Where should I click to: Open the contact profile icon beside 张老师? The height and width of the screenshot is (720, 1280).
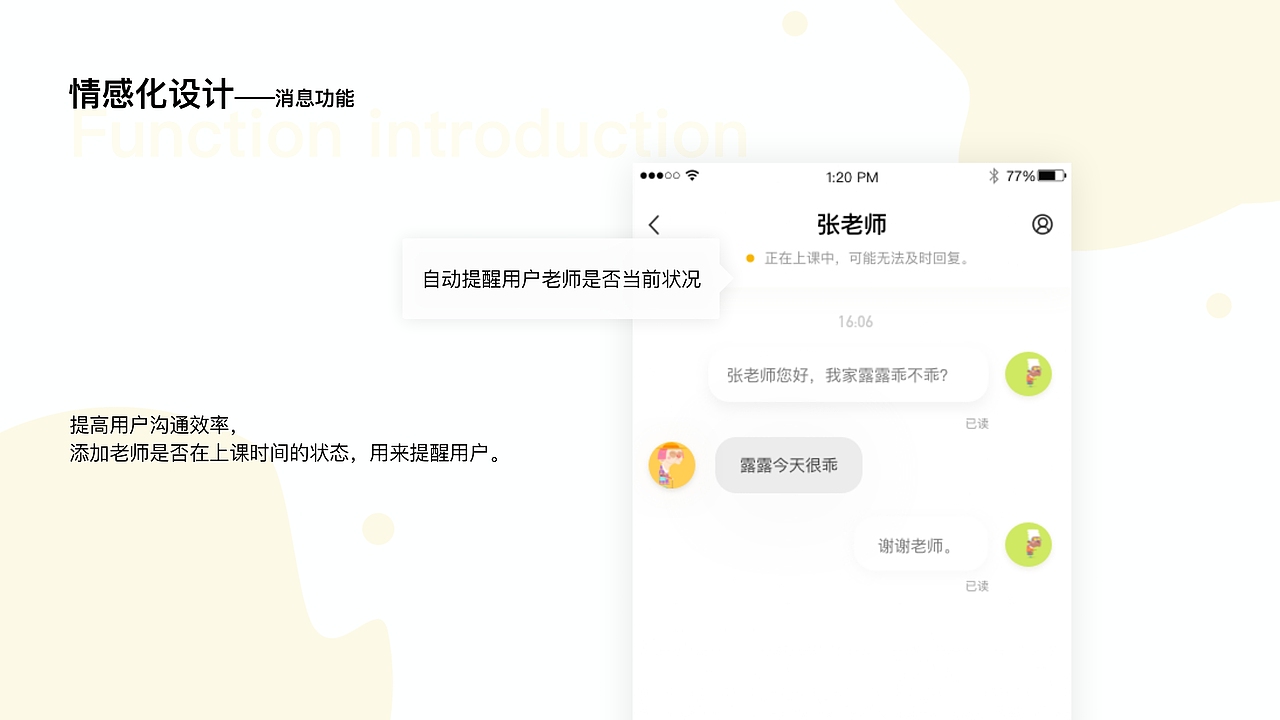click(x=1042, y=225)
